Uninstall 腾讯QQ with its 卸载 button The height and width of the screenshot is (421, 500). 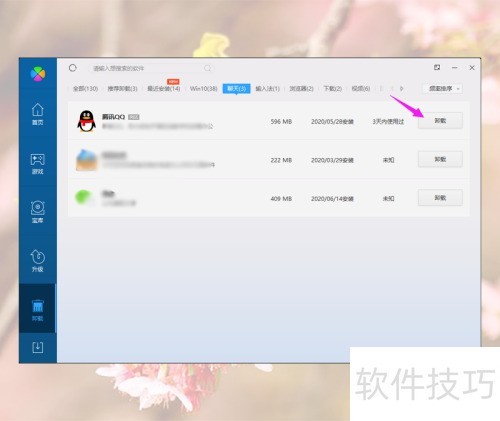pyautogui.click(x=440, y=121)
